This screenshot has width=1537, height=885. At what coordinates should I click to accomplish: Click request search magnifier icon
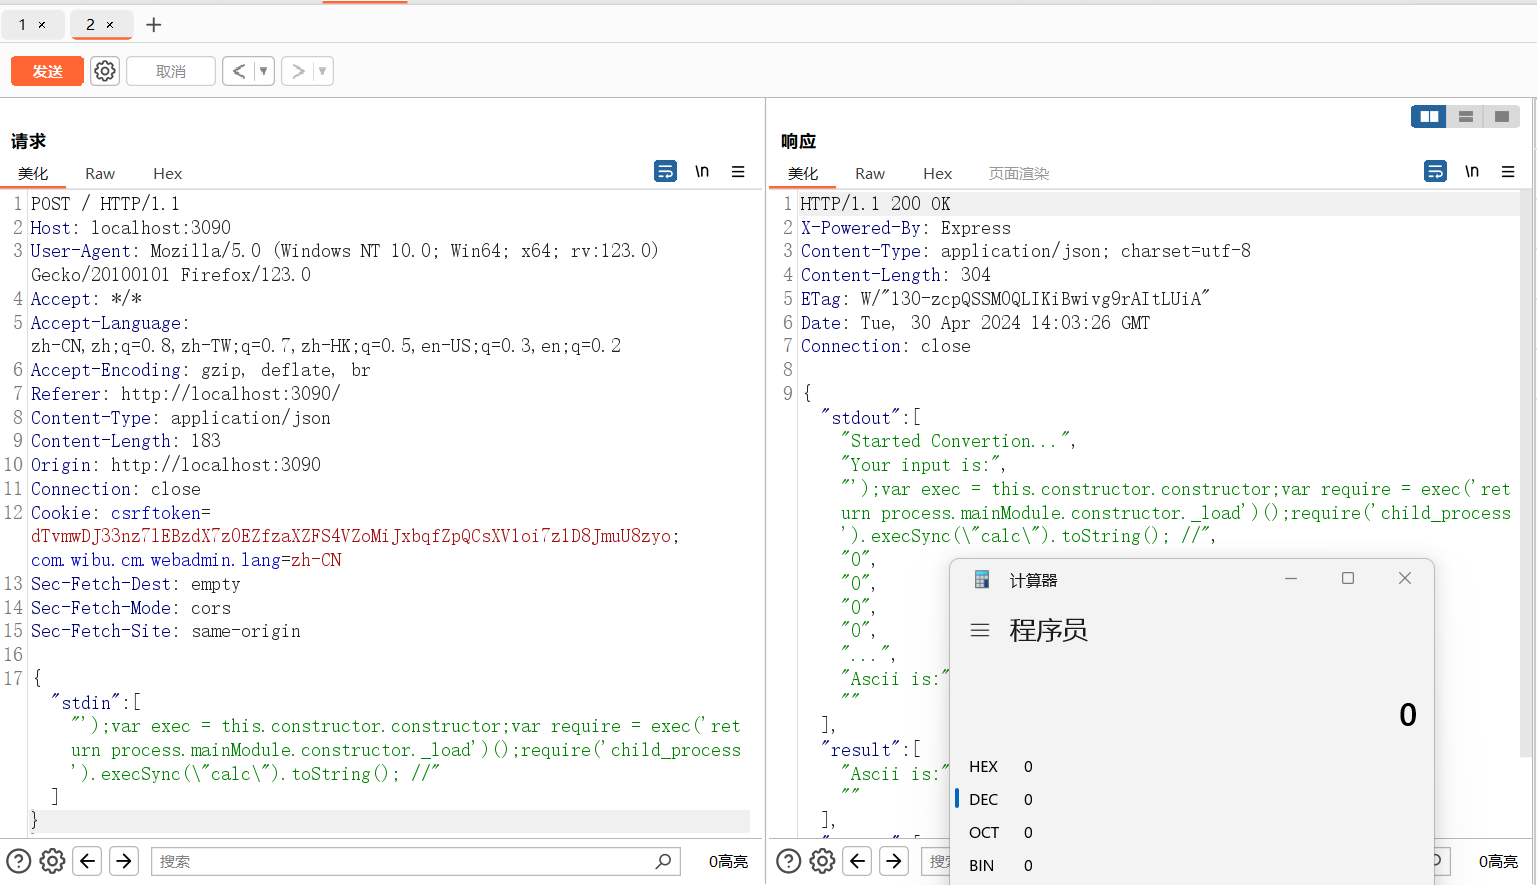click(x=663, y=861)
